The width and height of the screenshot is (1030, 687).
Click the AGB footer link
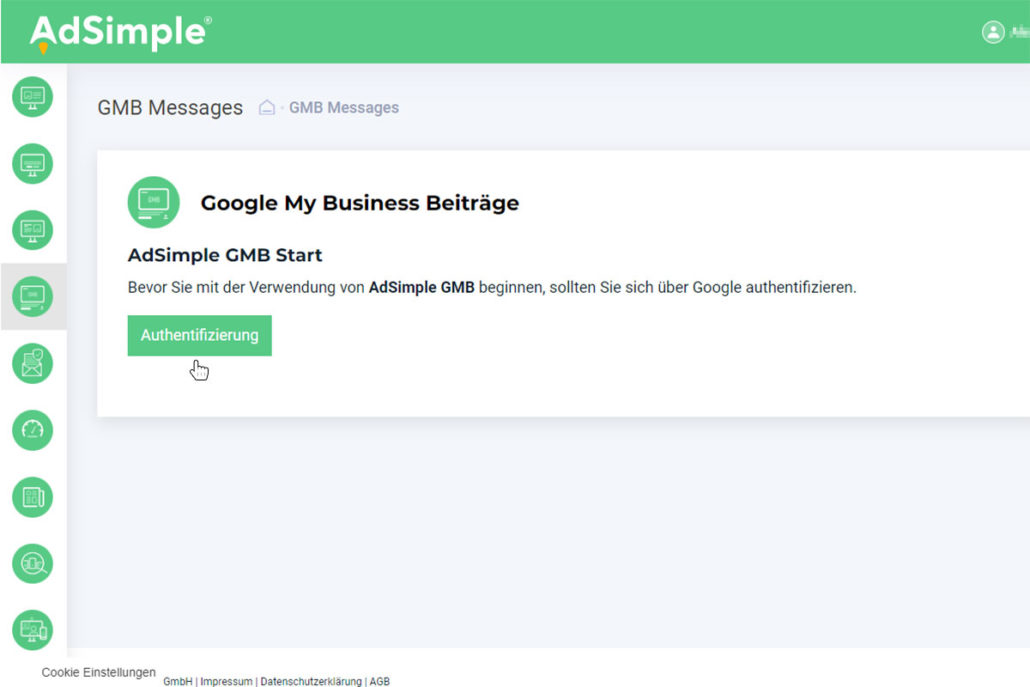click(380, 681)
